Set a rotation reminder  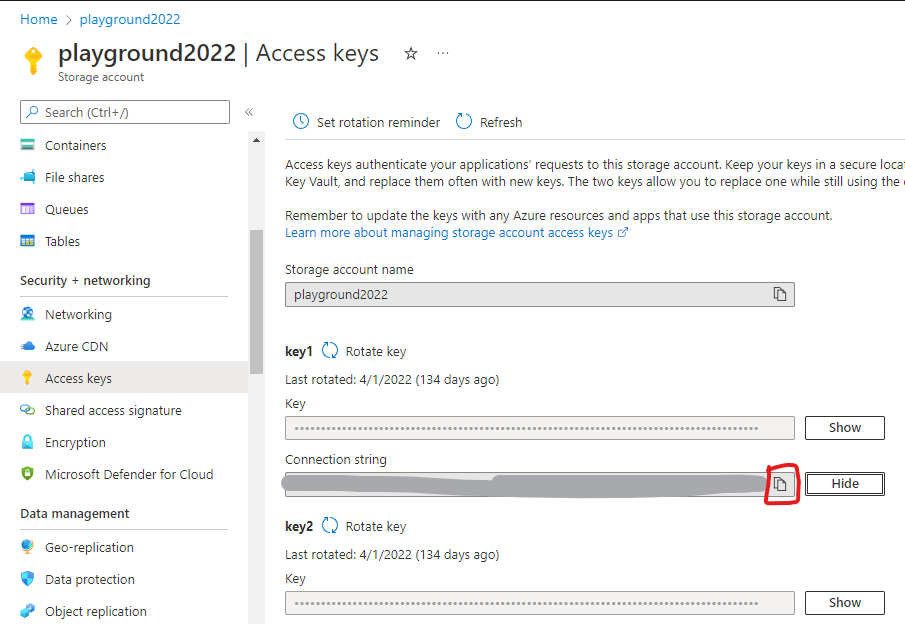coord(364,121)
